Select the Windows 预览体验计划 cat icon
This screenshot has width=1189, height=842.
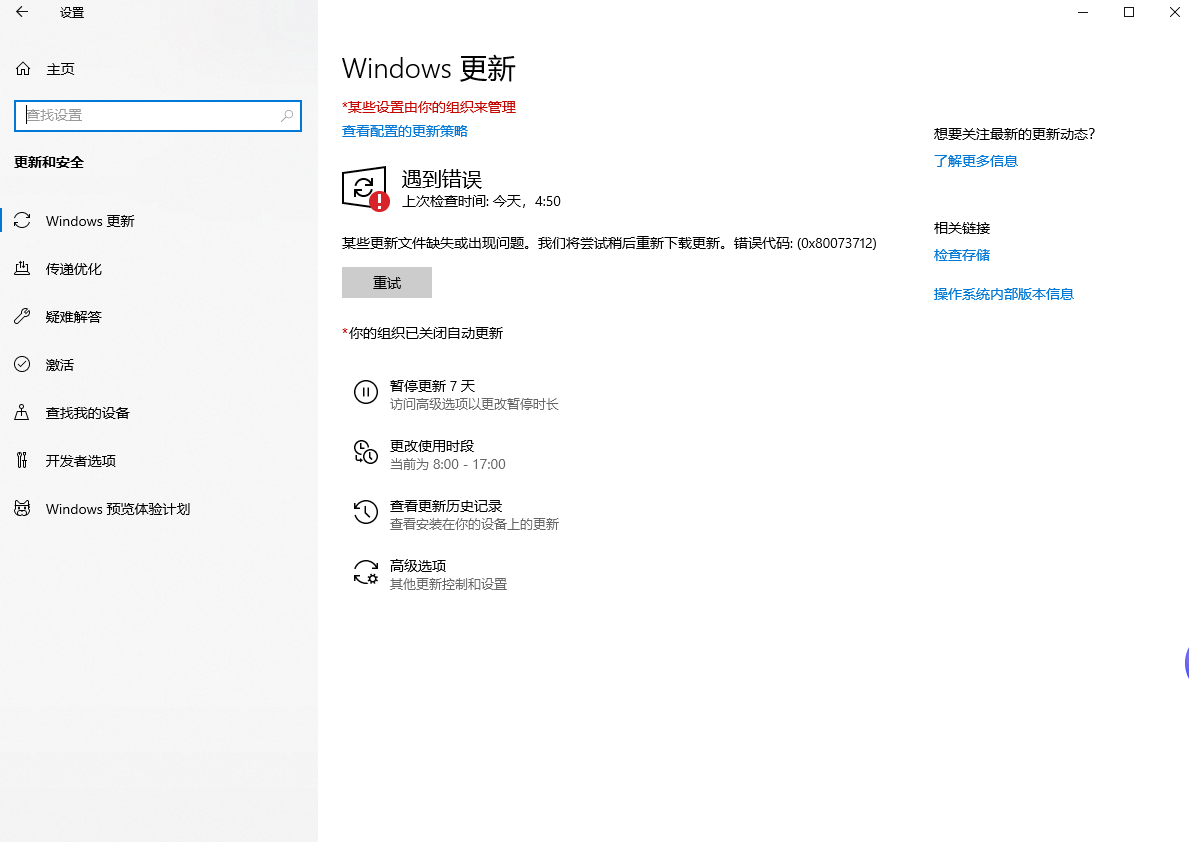[x=23, y=508]
